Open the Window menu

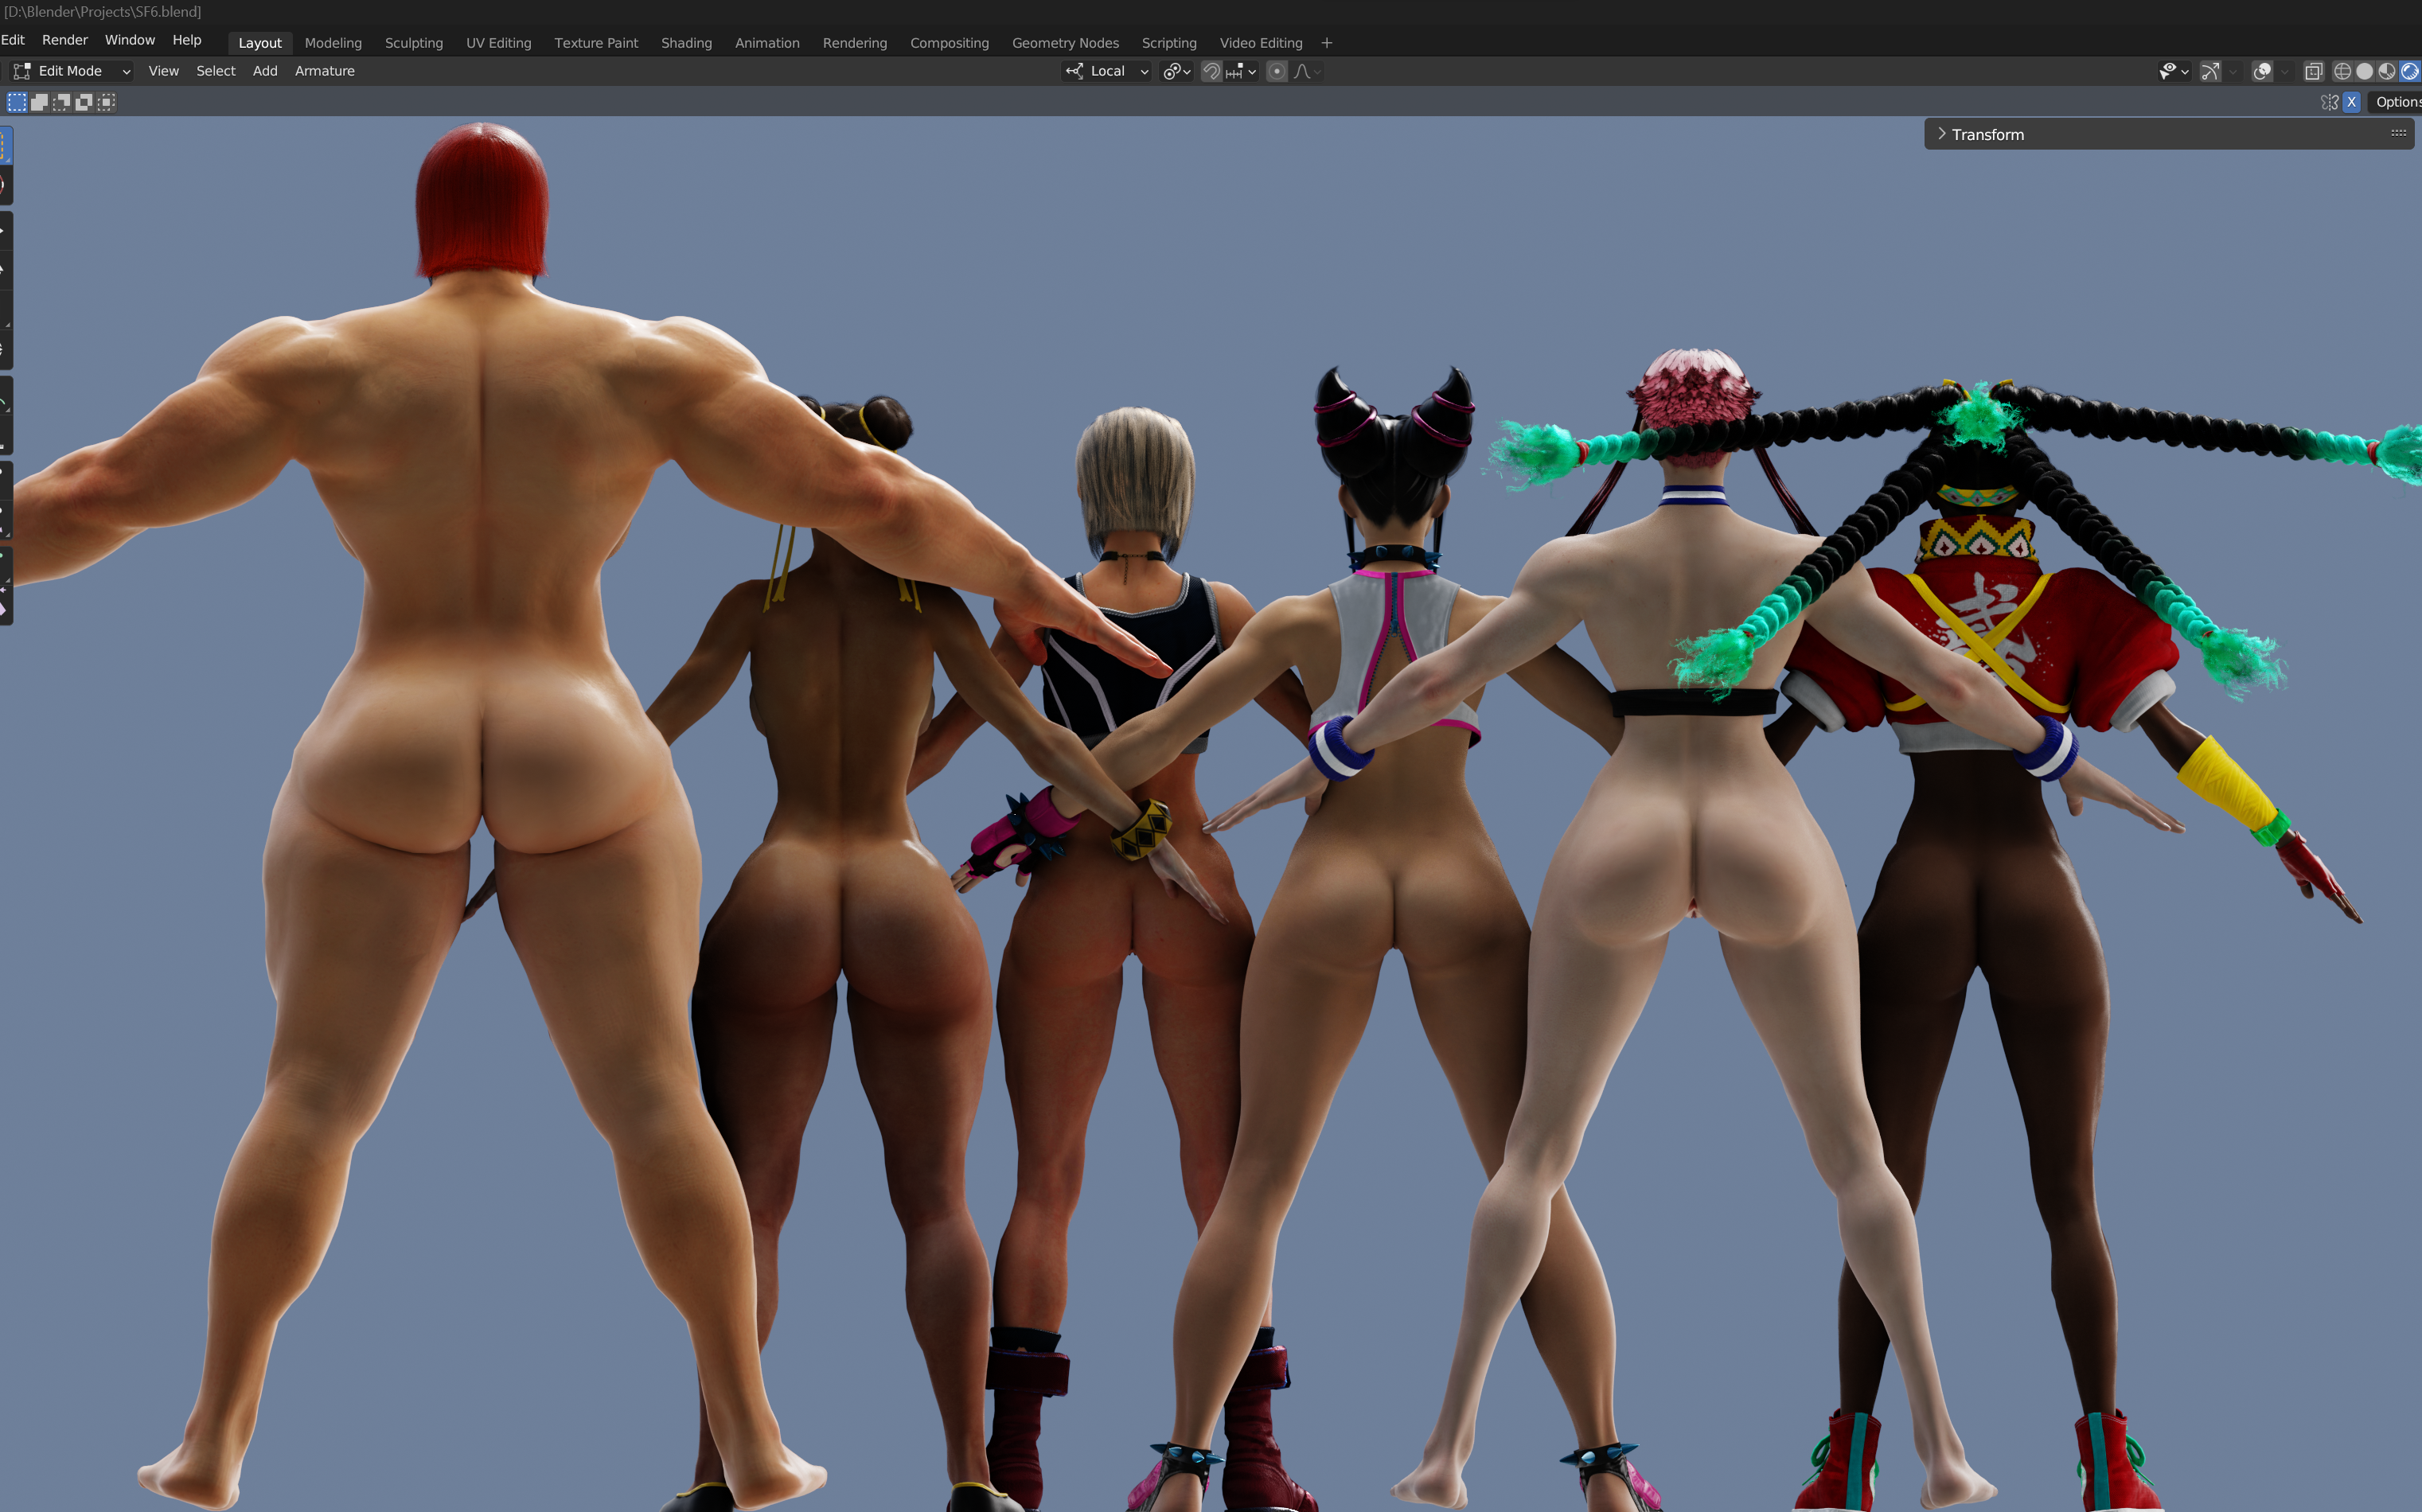click(x=130, y=40)
